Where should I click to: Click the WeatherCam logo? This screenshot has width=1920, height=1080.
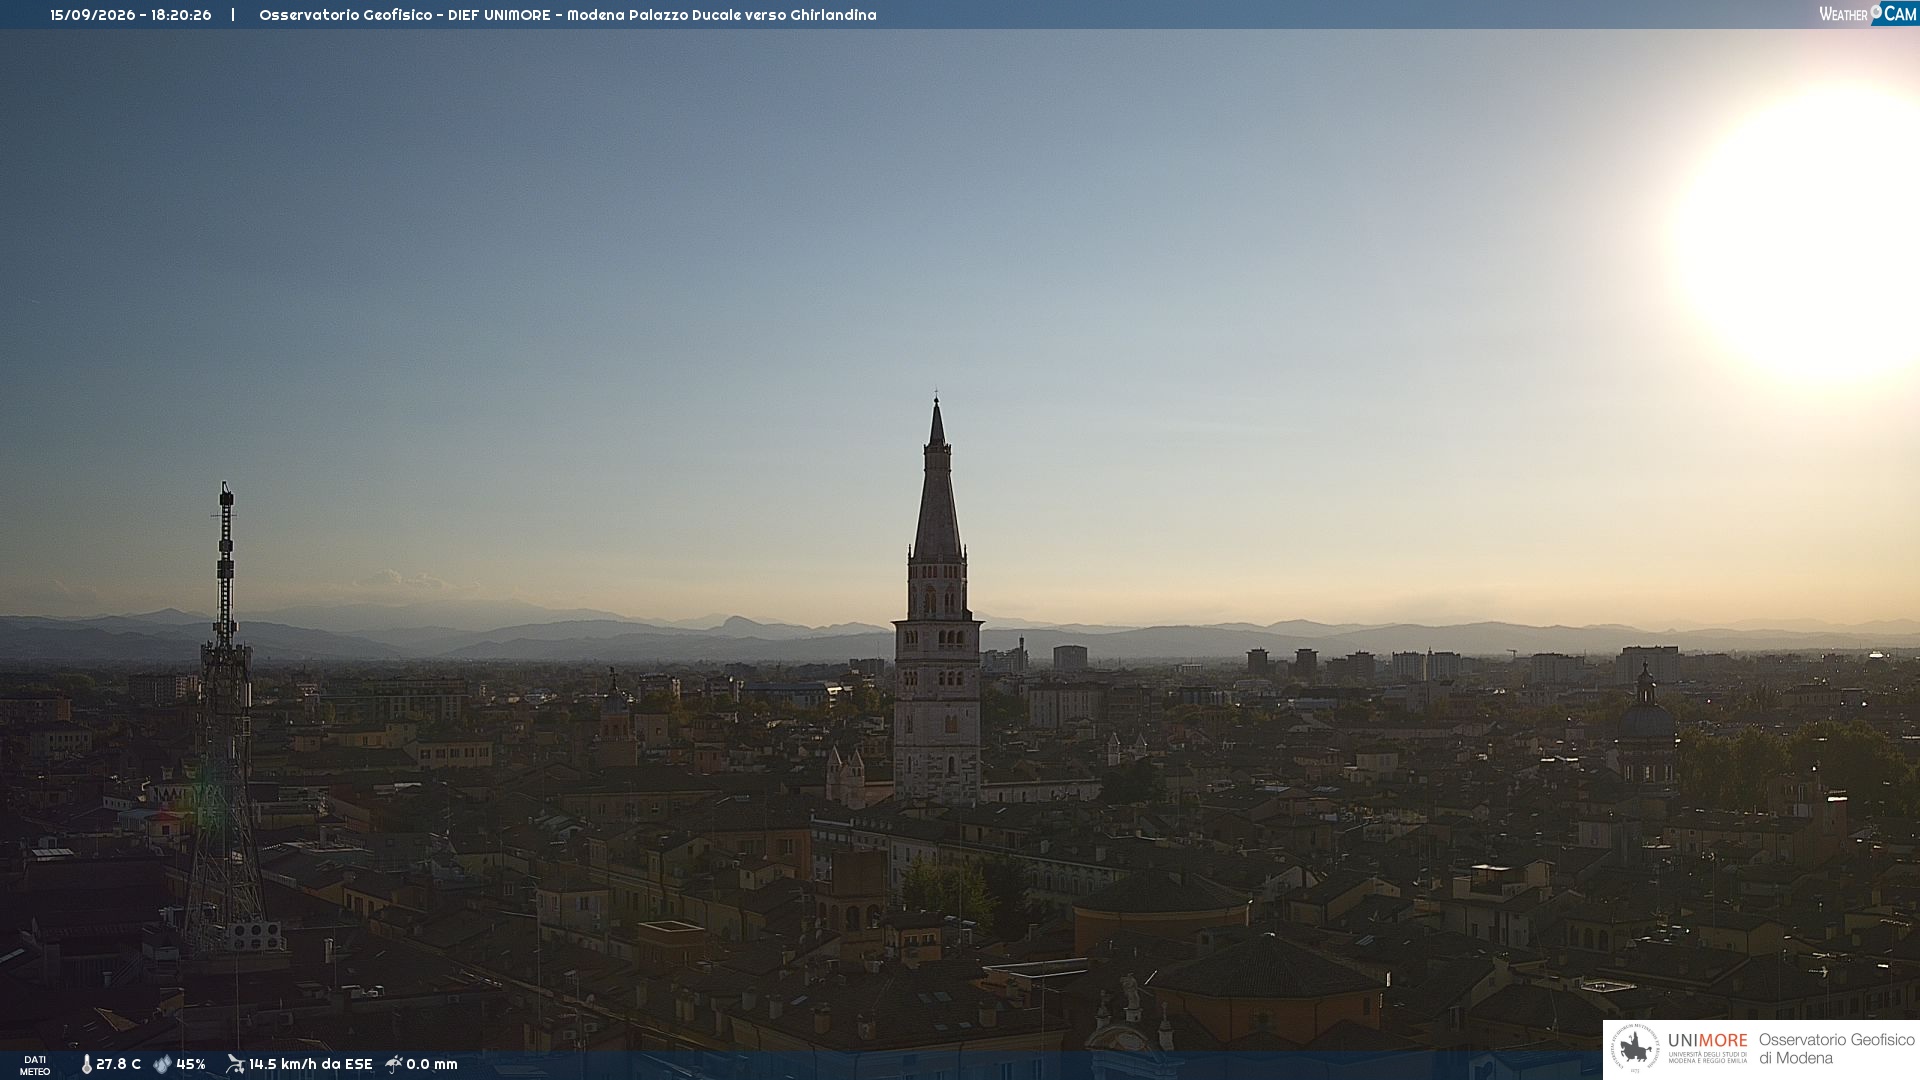(x=1868, y=14)
